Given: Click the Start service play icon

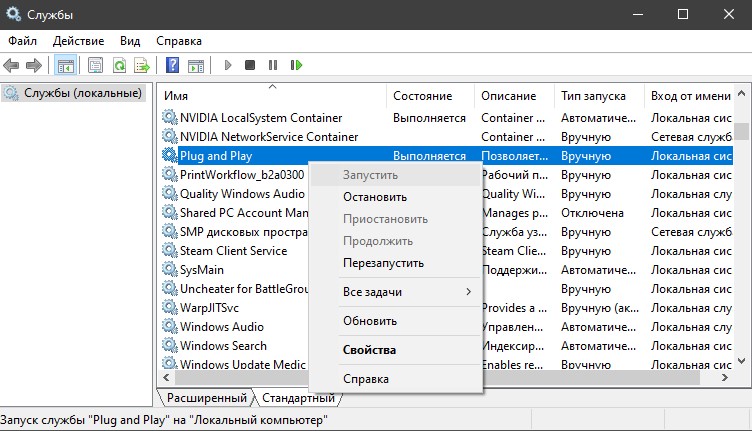Looking at the screenshot, I should (228, 65).
